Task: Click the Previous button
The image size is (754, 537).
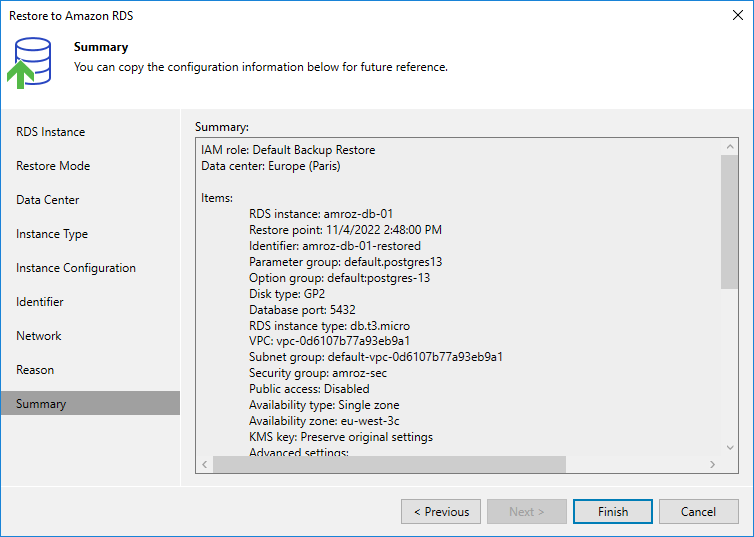Action: (440, 512)
